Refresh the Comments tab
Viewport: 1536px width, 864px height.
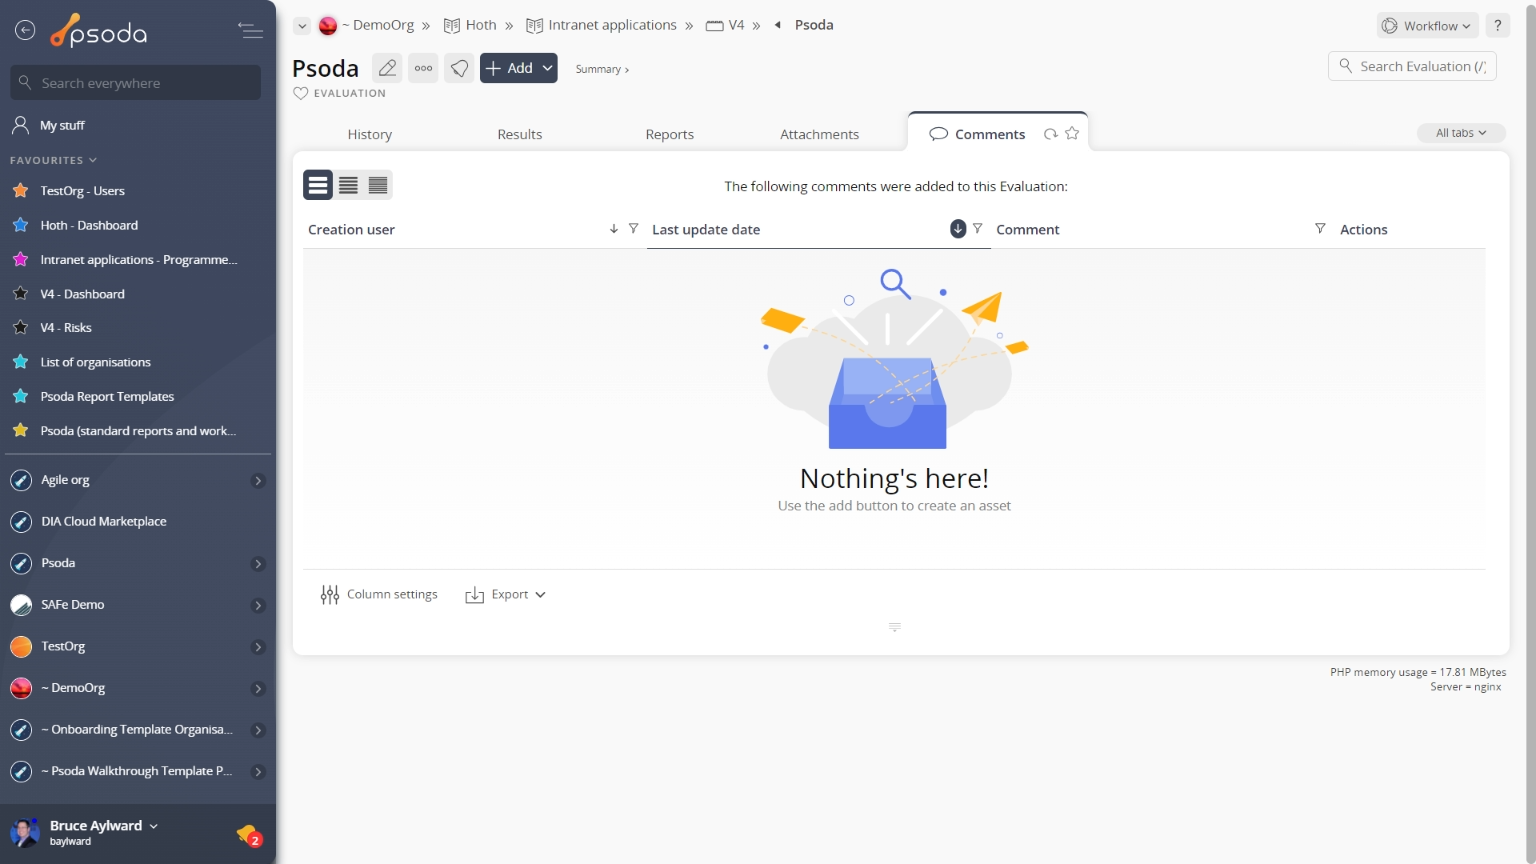(x=1050, y=134)
